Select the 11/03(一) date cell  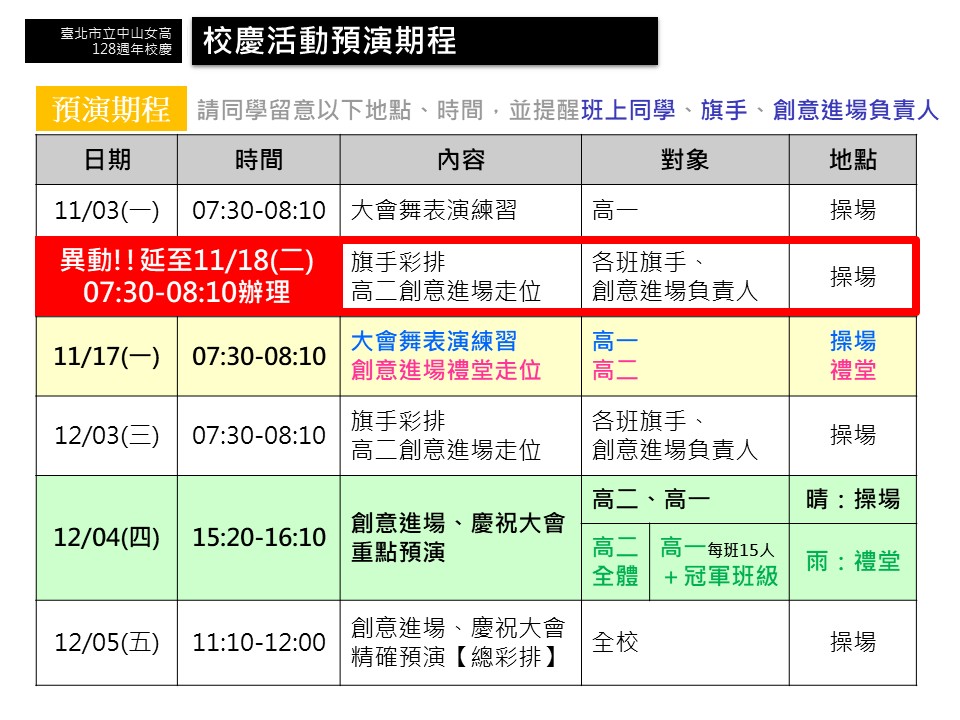(107, 211)
